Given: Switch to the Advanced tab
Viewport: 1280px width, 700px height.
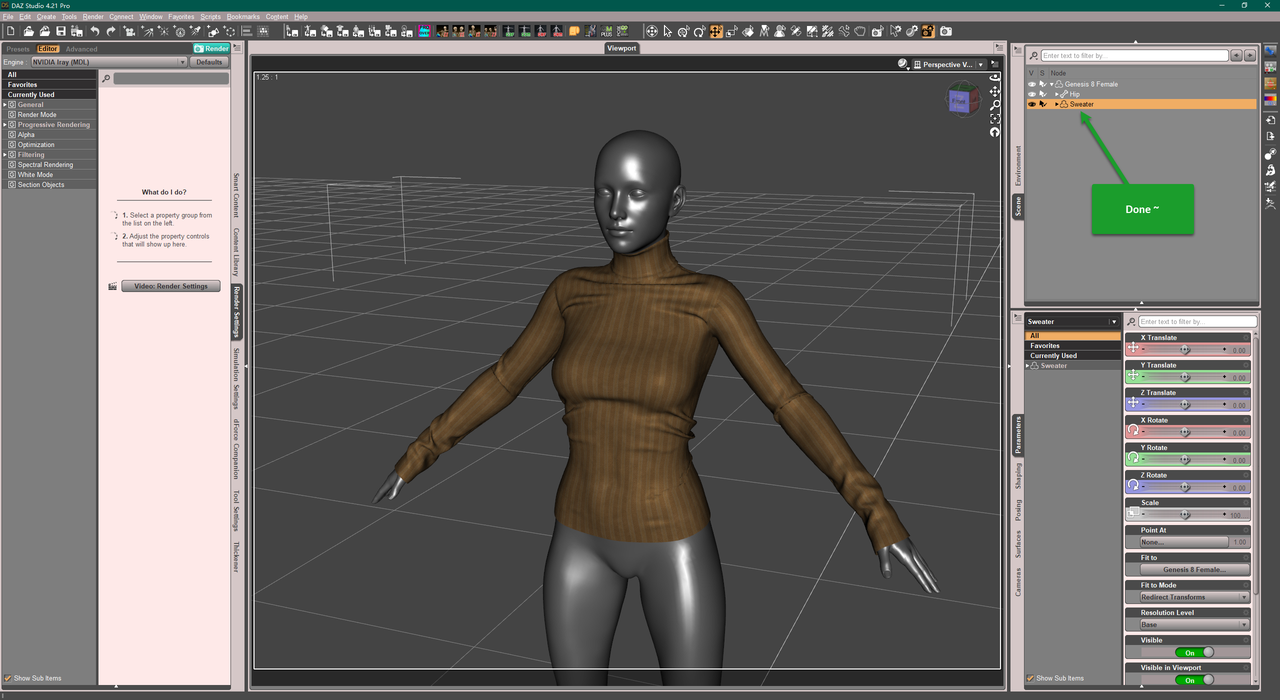Looking at the screenshot, I should [x=81, y=49].
